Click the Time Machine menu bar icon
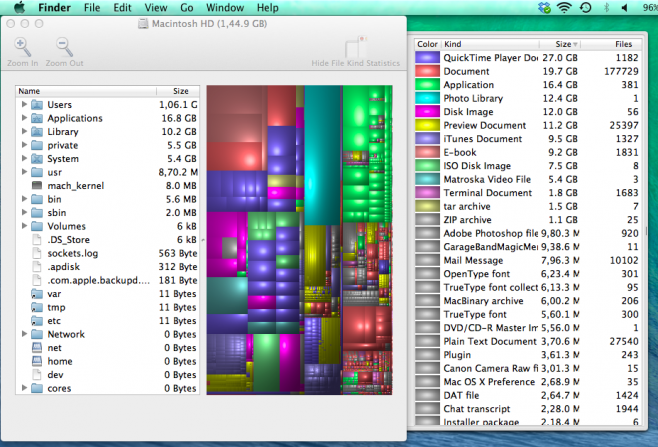The image size is (658, 447). [x=585, y=8]
